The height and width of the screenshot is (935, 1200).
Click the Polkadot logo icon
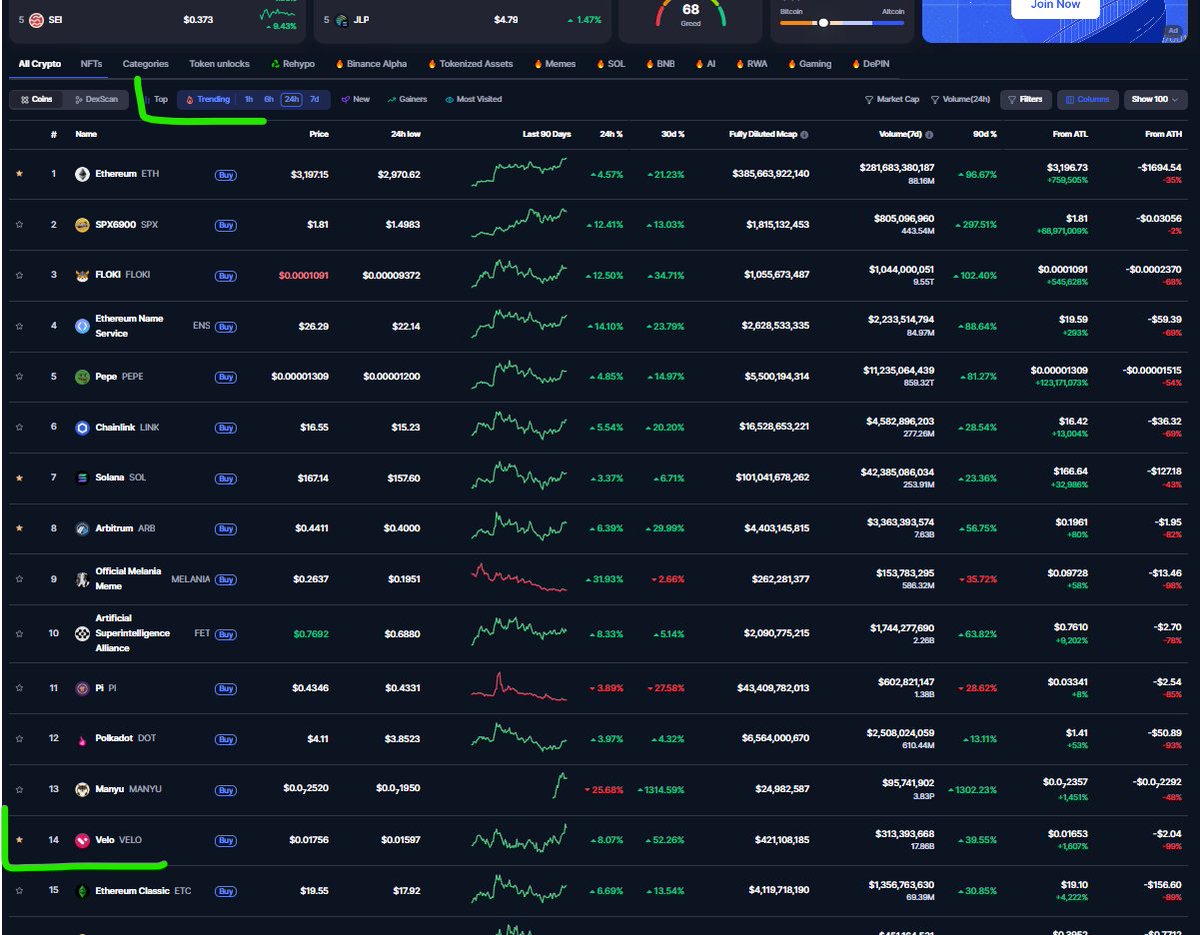(x=82, y=739)
